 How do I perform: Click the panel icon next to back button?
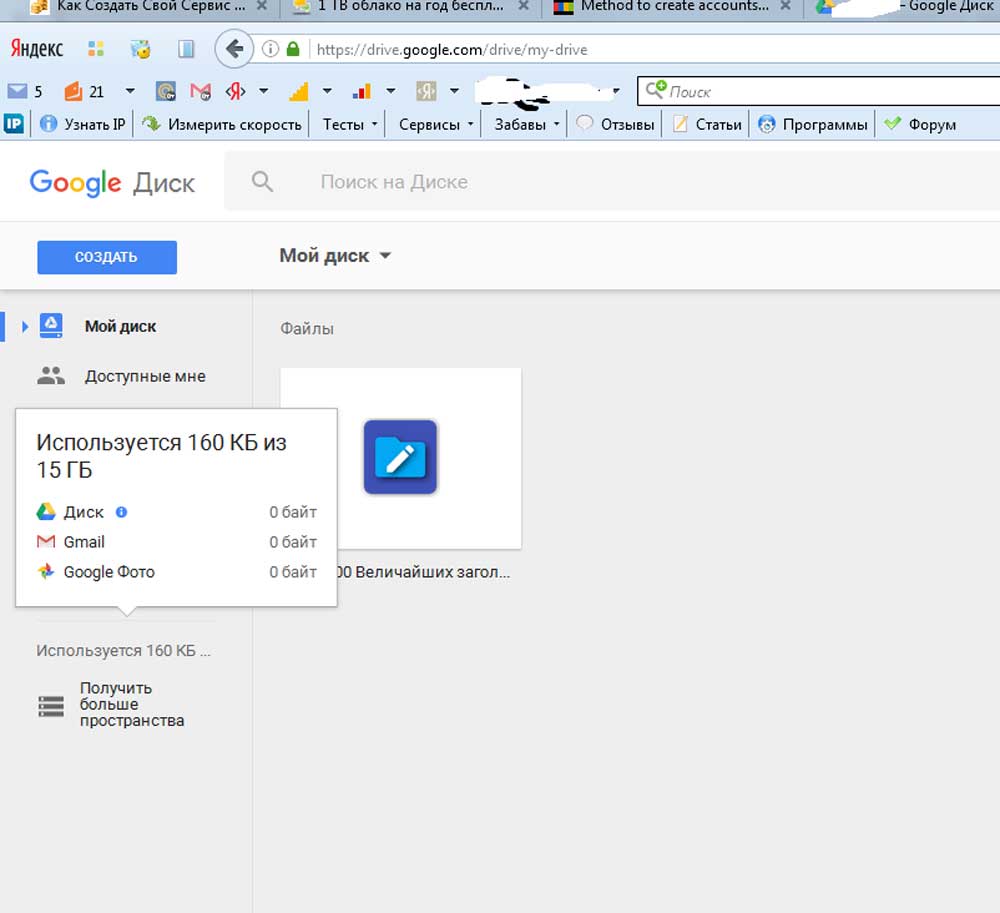click(x=186, y=49)
